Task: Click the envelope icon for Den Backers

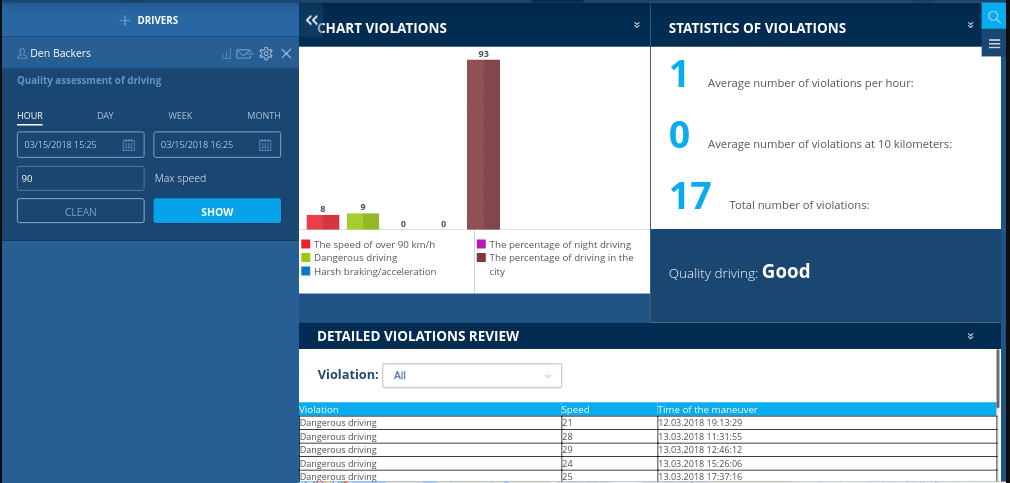Action: coord(245,53)
